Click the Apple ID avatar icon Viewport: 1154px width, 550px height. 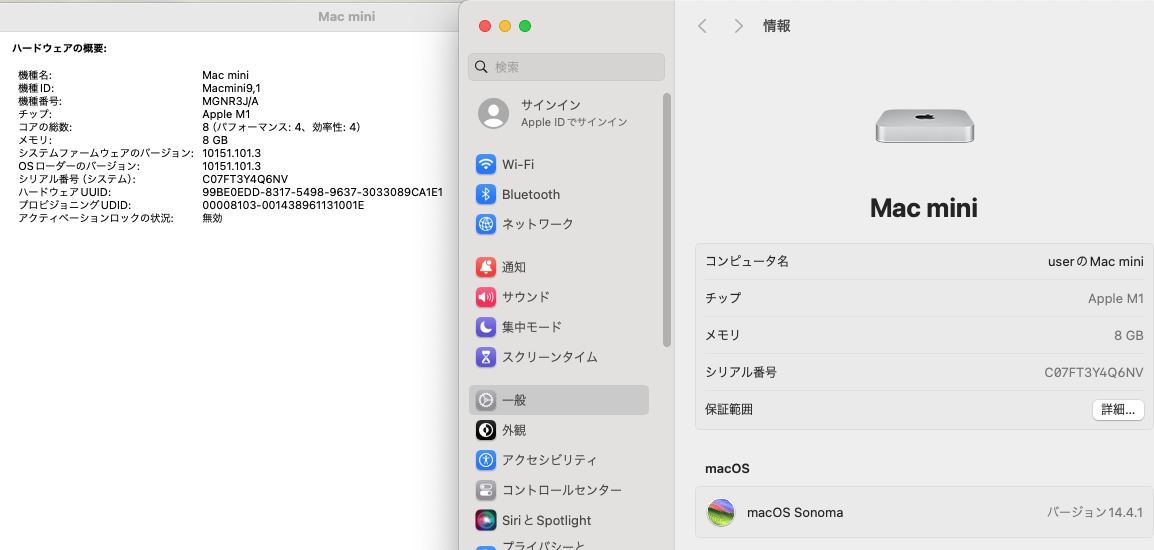point(493,113)
